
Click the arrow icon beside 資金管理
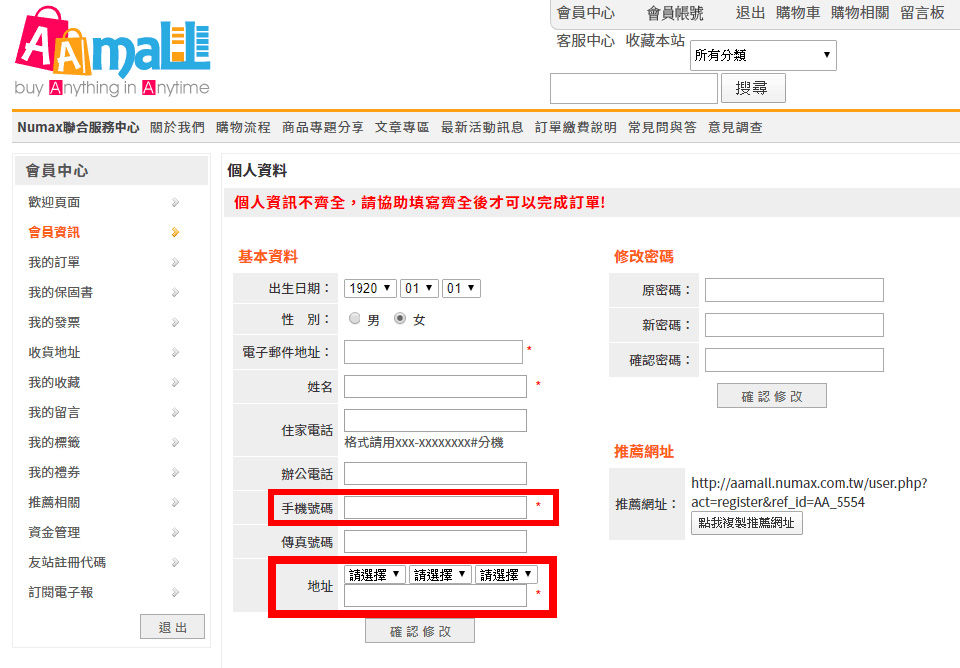tap(175, 532)
